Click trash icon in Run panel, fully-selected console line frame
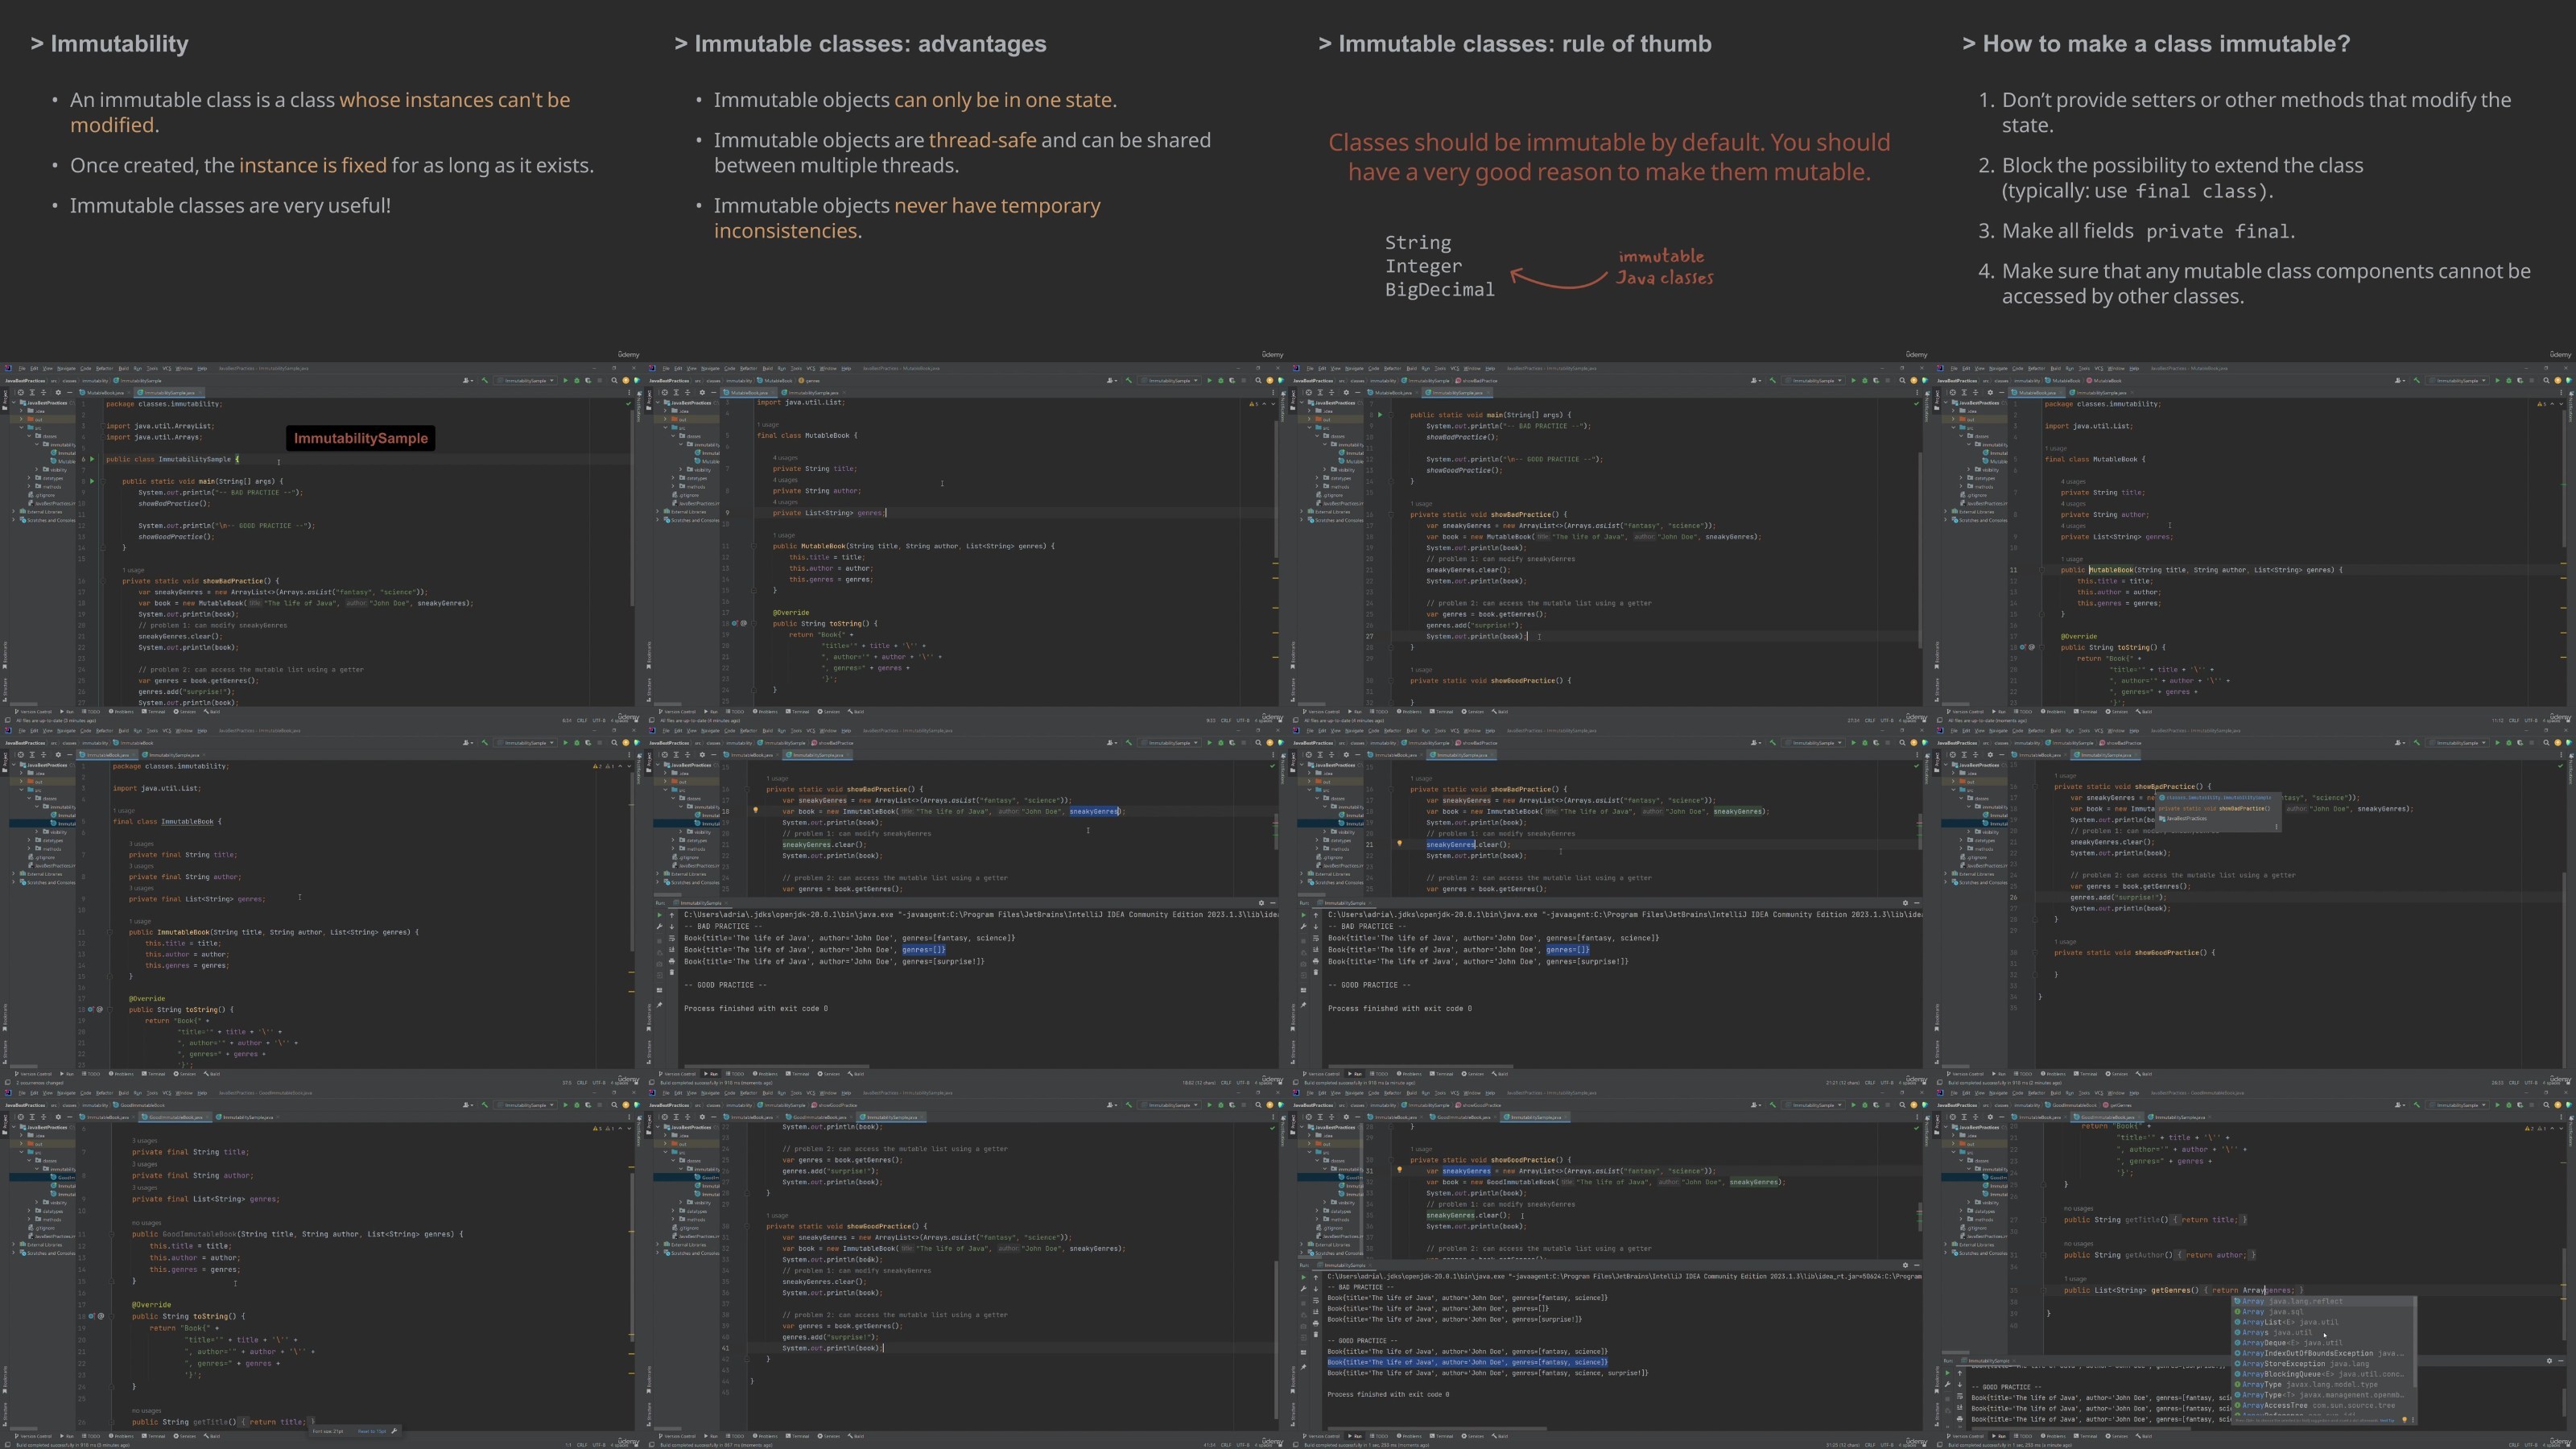The width and height of the screenshot is (2576, 1449). [x=1316, y=1335]
